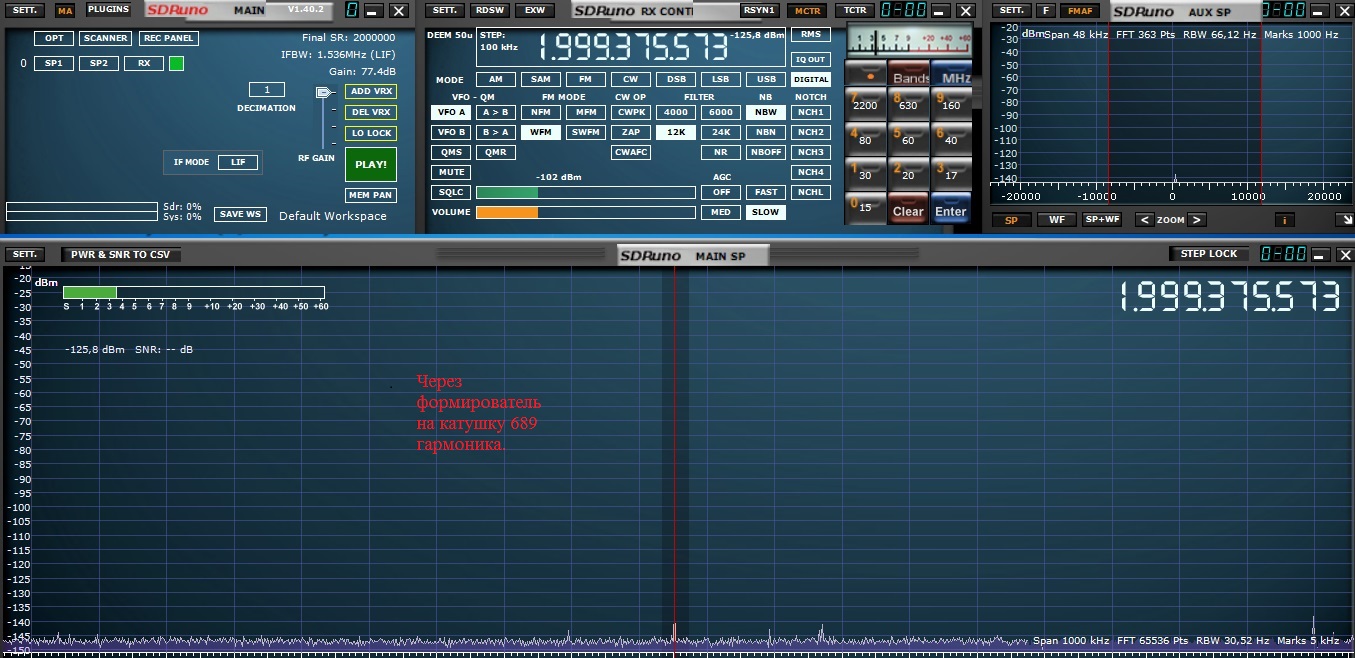Screen dimensions: 1355x658
Task: Enable the NR noise reduction button
Action: tap(721, 152)
